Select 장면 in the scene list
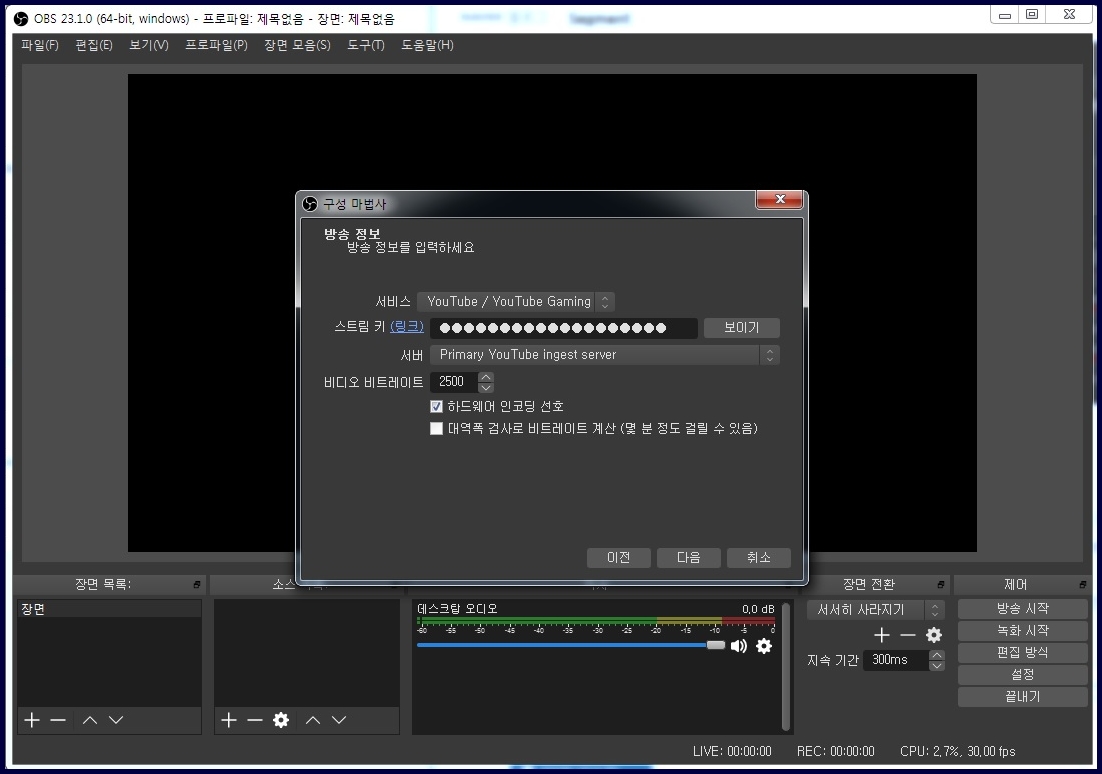 109,609
